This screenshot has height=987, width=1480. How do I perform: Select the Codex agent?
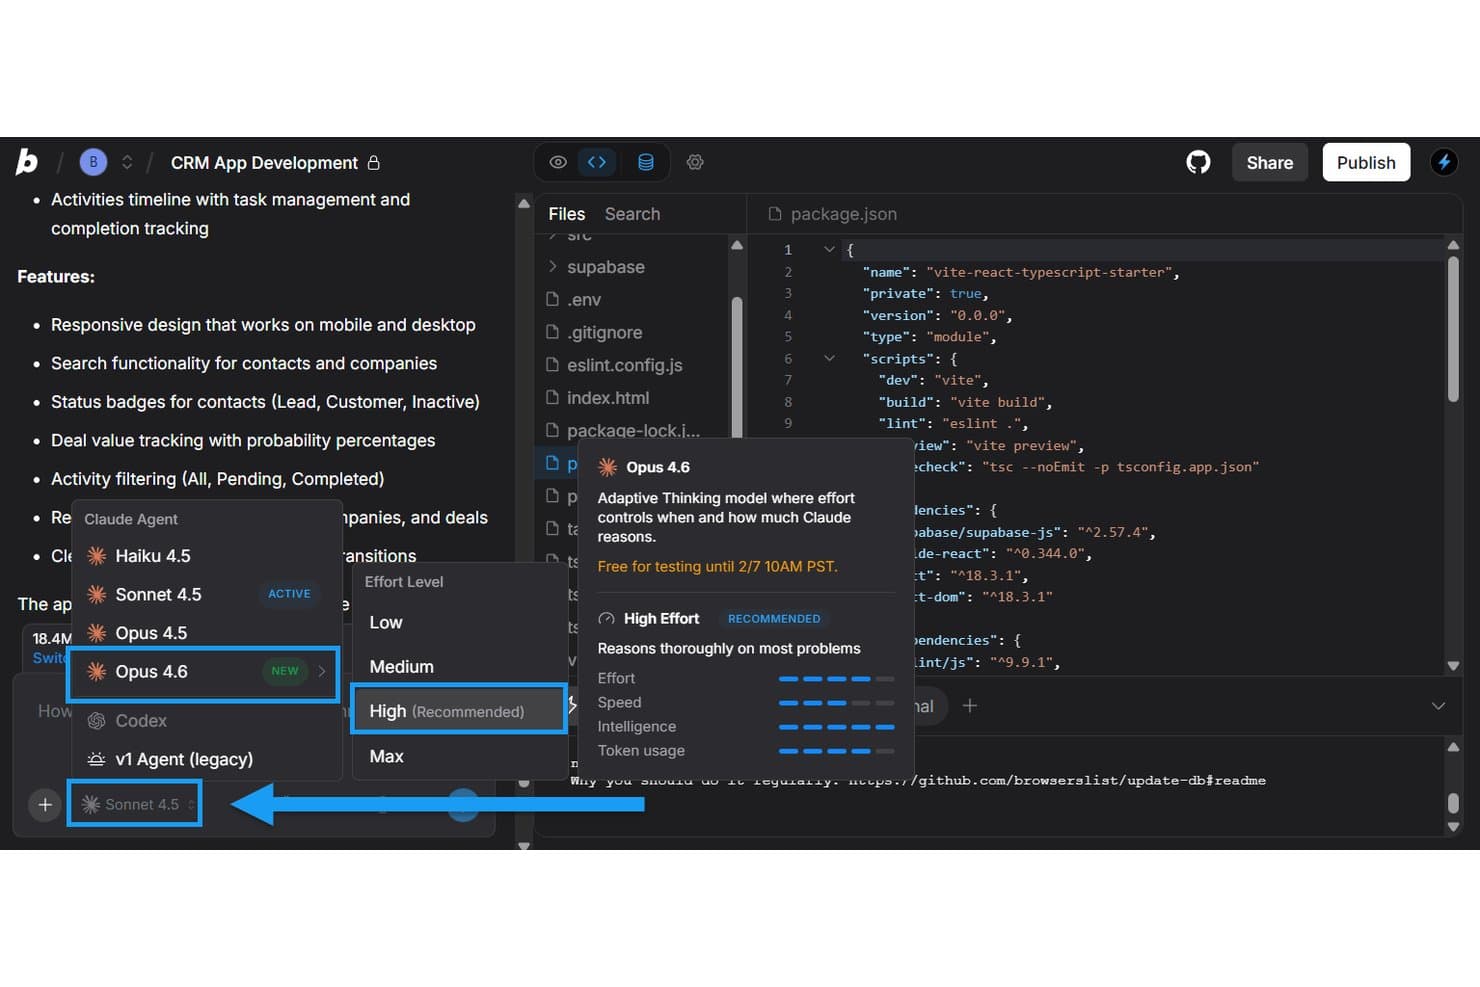pyautogui.click(x=207, y=721)
